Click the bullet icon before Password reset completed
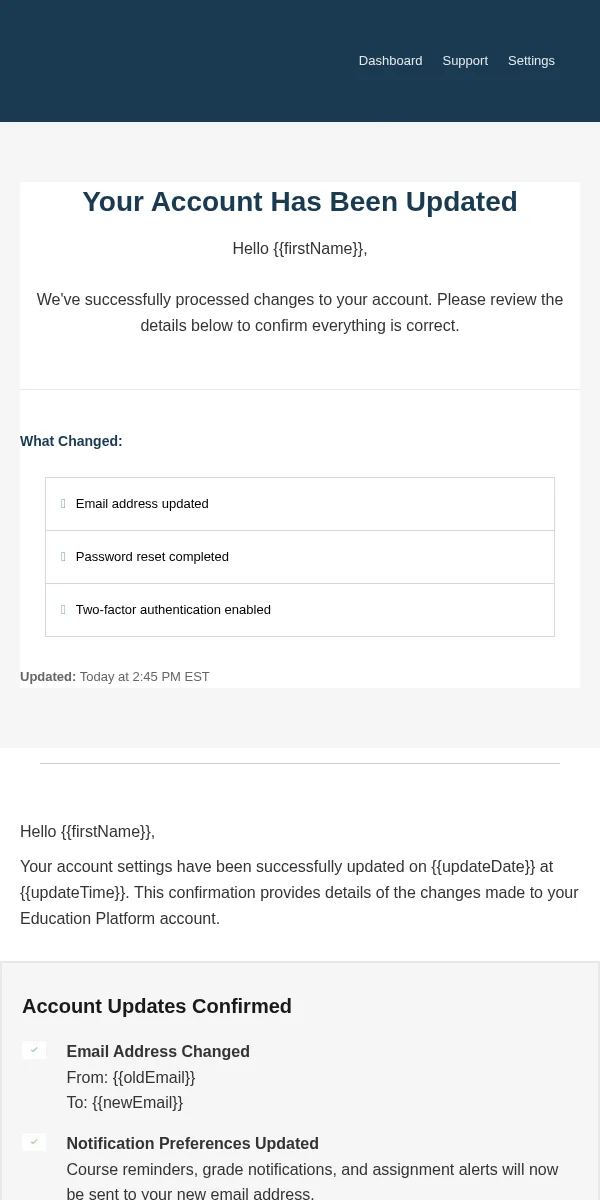This screenshot has width=600, height=1200. tap(63, 557)
